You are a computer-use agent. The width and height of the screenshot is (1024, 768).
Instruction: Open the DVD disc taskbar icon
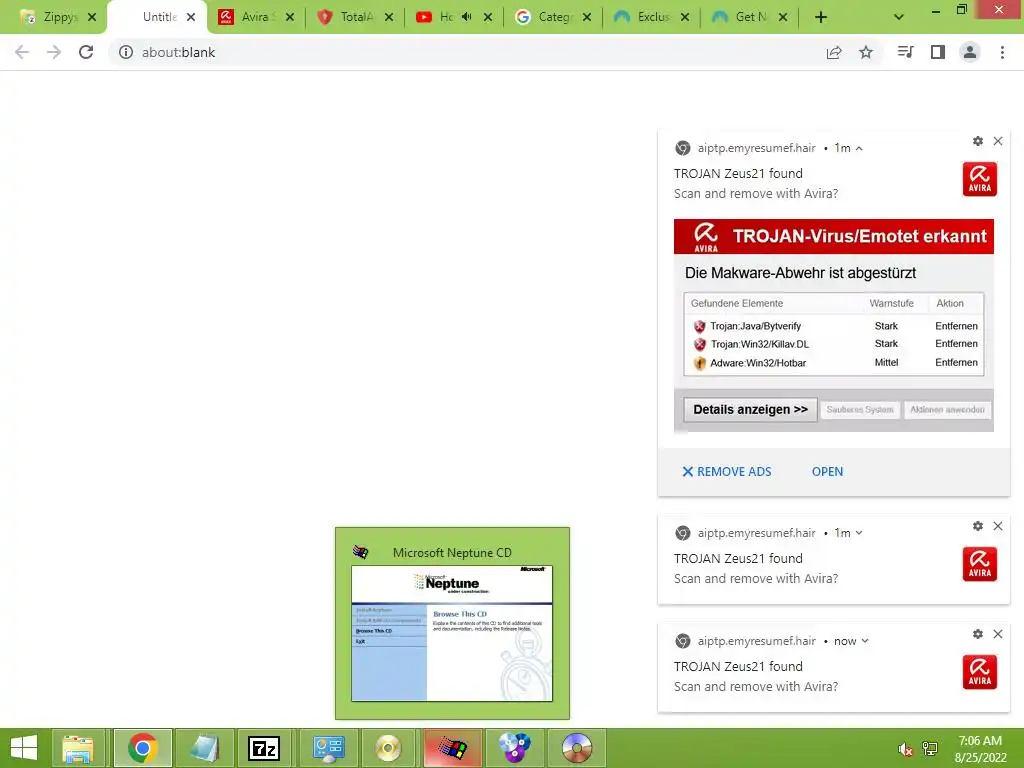[577, 748]
